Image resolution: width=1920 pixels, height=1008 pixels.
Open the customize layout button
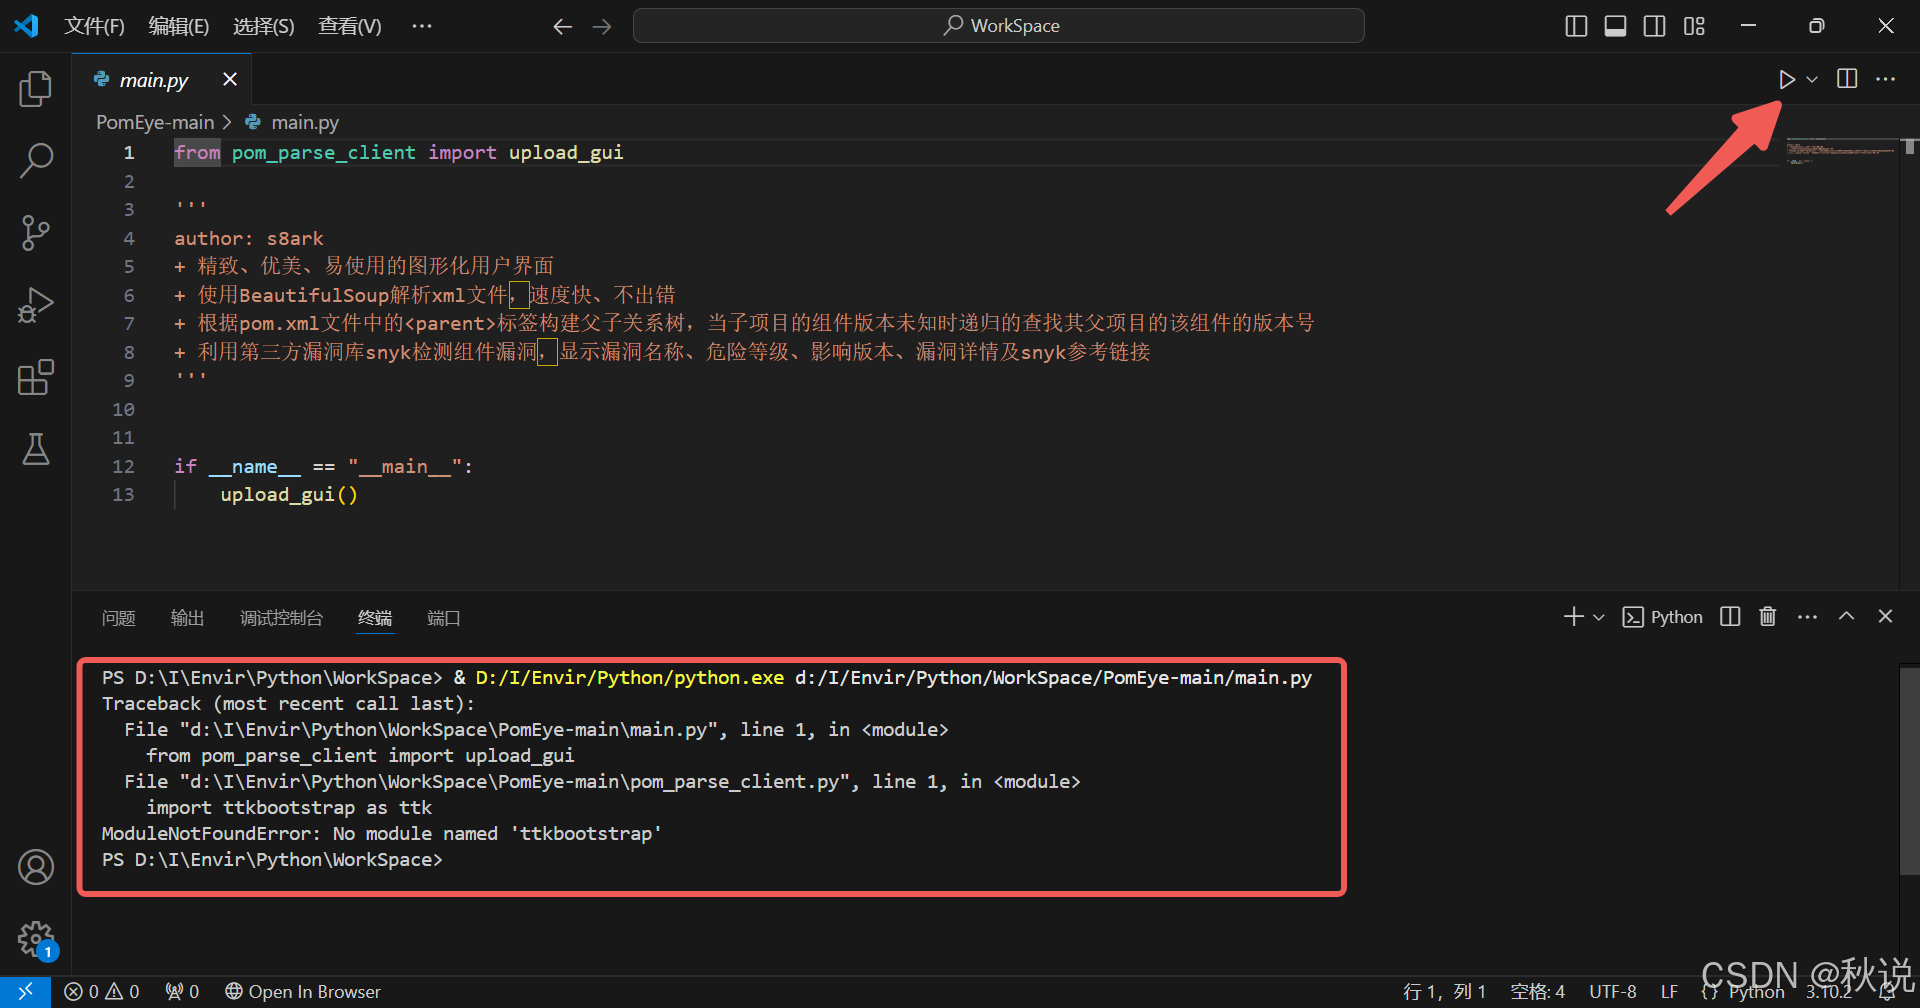click(1694, 27)
